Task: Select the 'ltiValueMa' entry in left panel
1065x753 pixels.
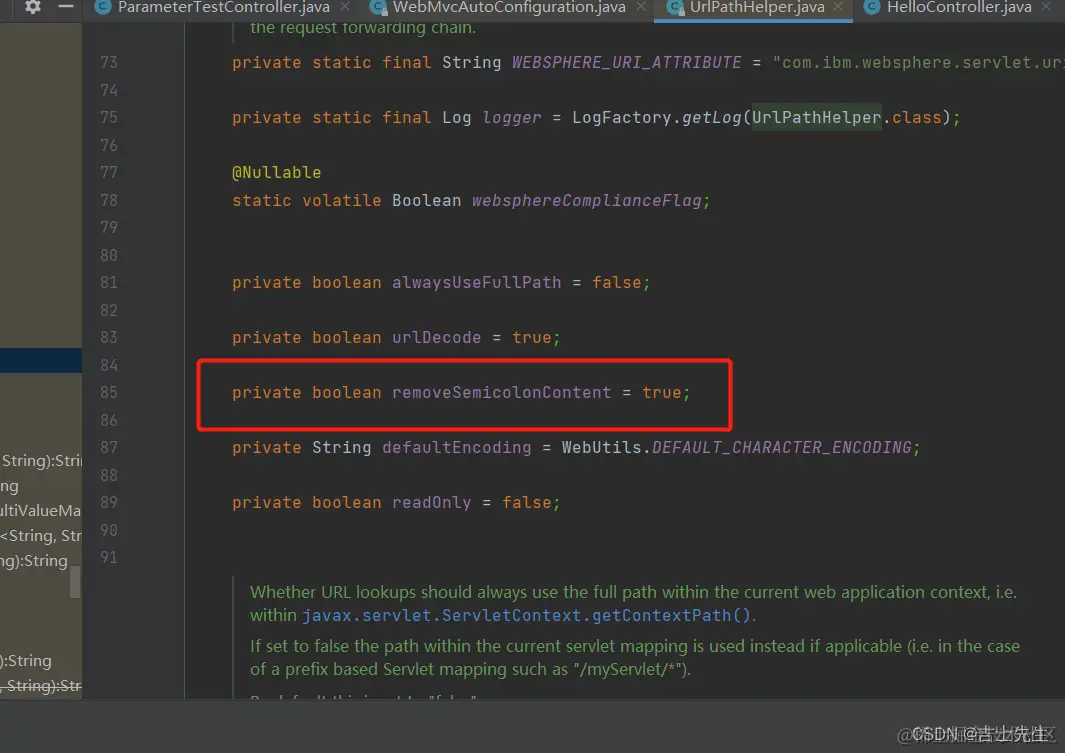Action: (41, 511)
